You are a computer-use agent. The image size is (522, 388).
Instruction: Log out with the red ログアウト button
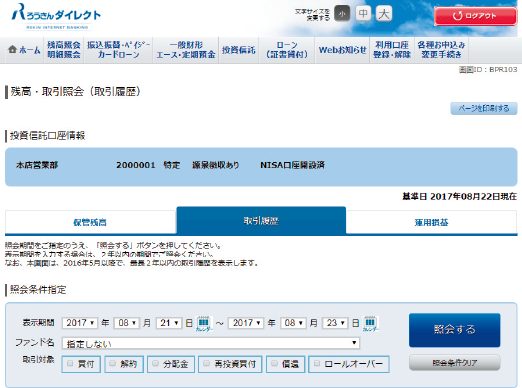[x=475, y=16]
